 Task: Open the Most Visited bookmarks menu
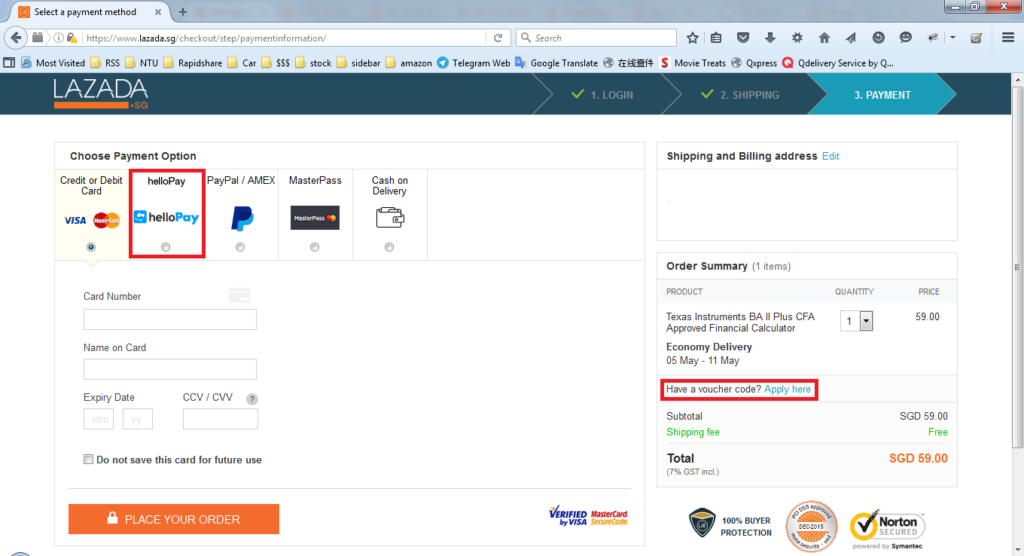click(x=53, y=63)
